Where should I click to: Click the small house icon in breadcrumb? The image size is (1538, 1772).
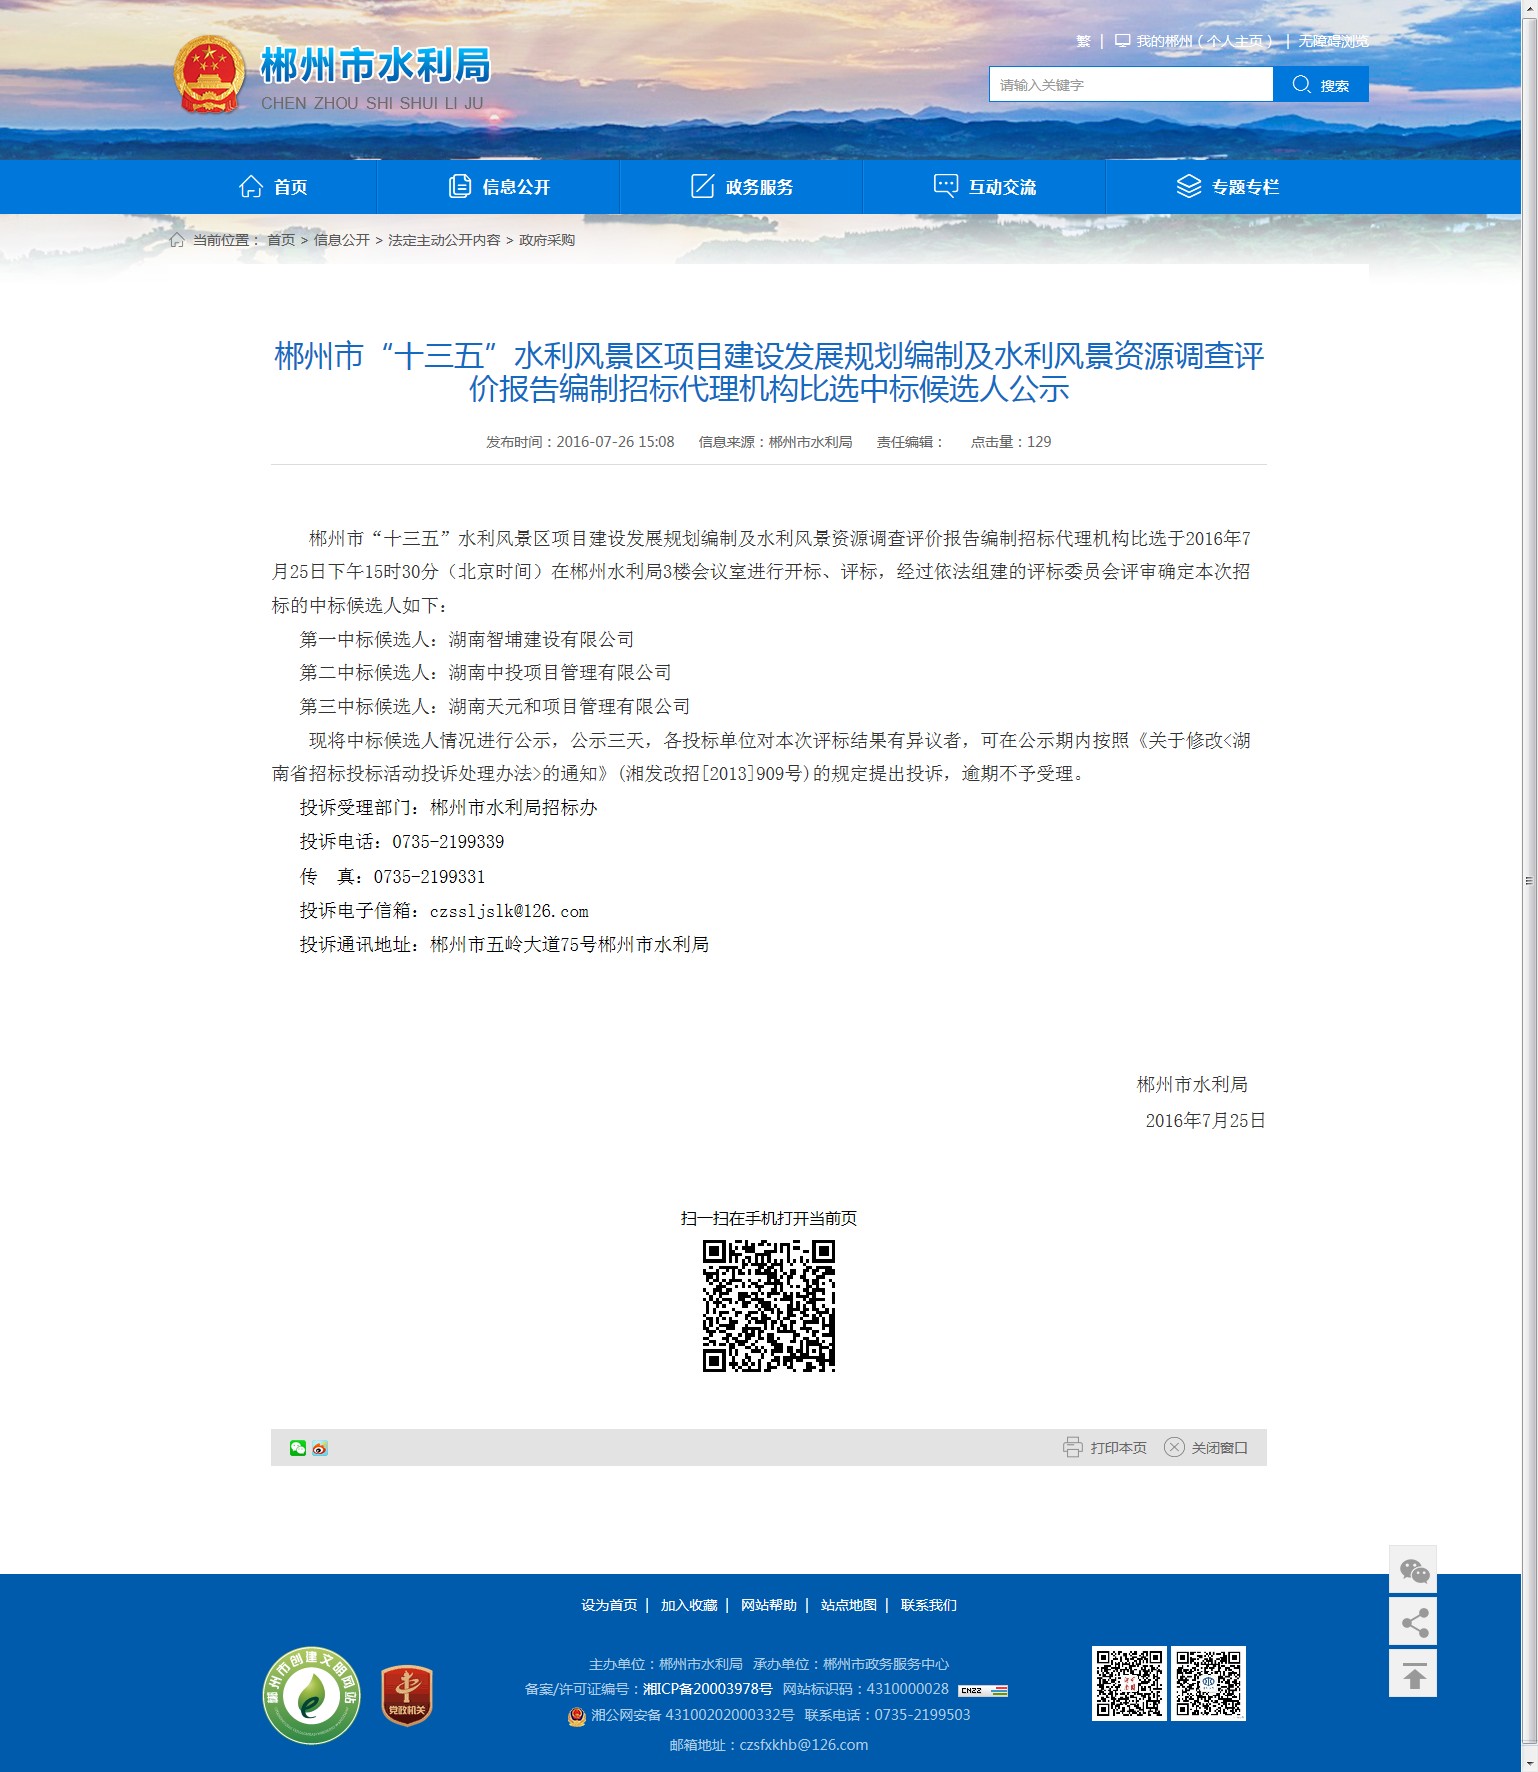tap(177, 240)
